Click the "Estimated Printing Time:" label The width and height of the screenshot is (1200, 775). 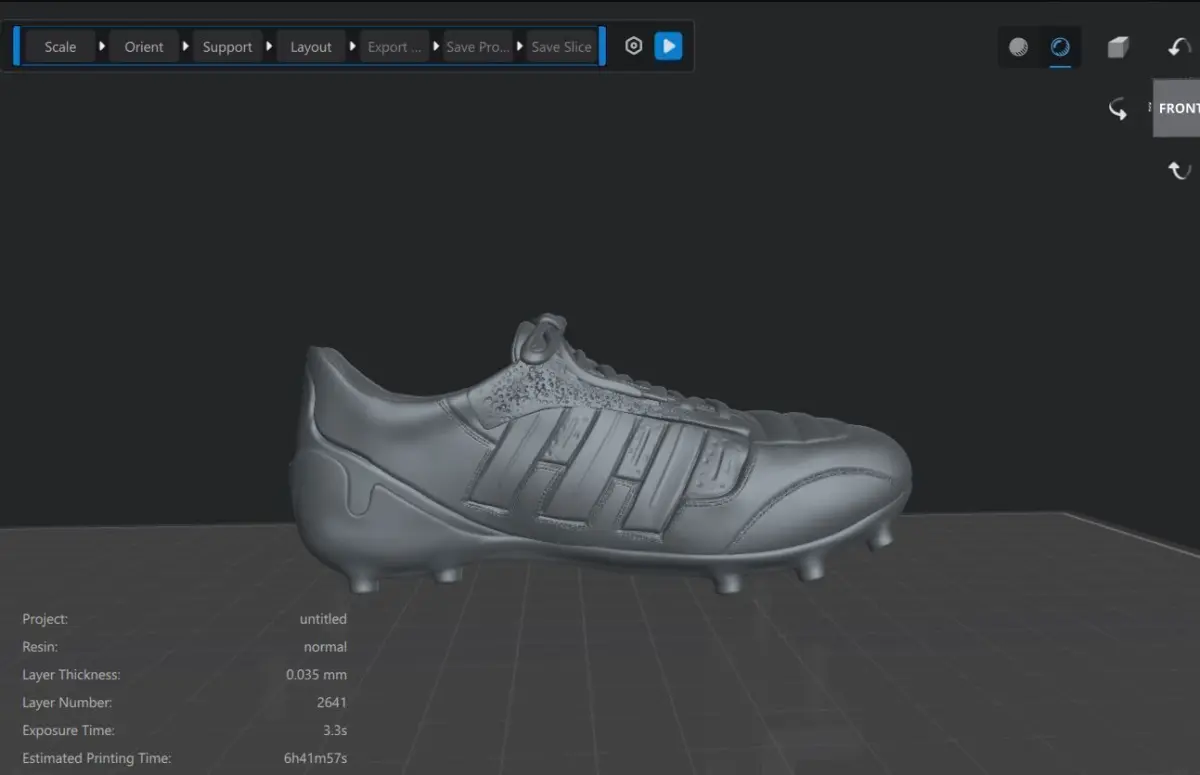[97, 758]
